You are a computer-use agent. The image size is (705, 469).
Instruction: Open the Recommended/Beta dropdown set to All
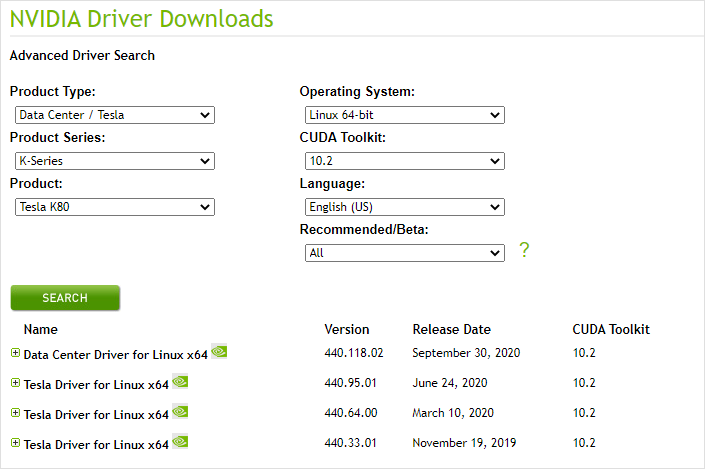click(405, 253)
